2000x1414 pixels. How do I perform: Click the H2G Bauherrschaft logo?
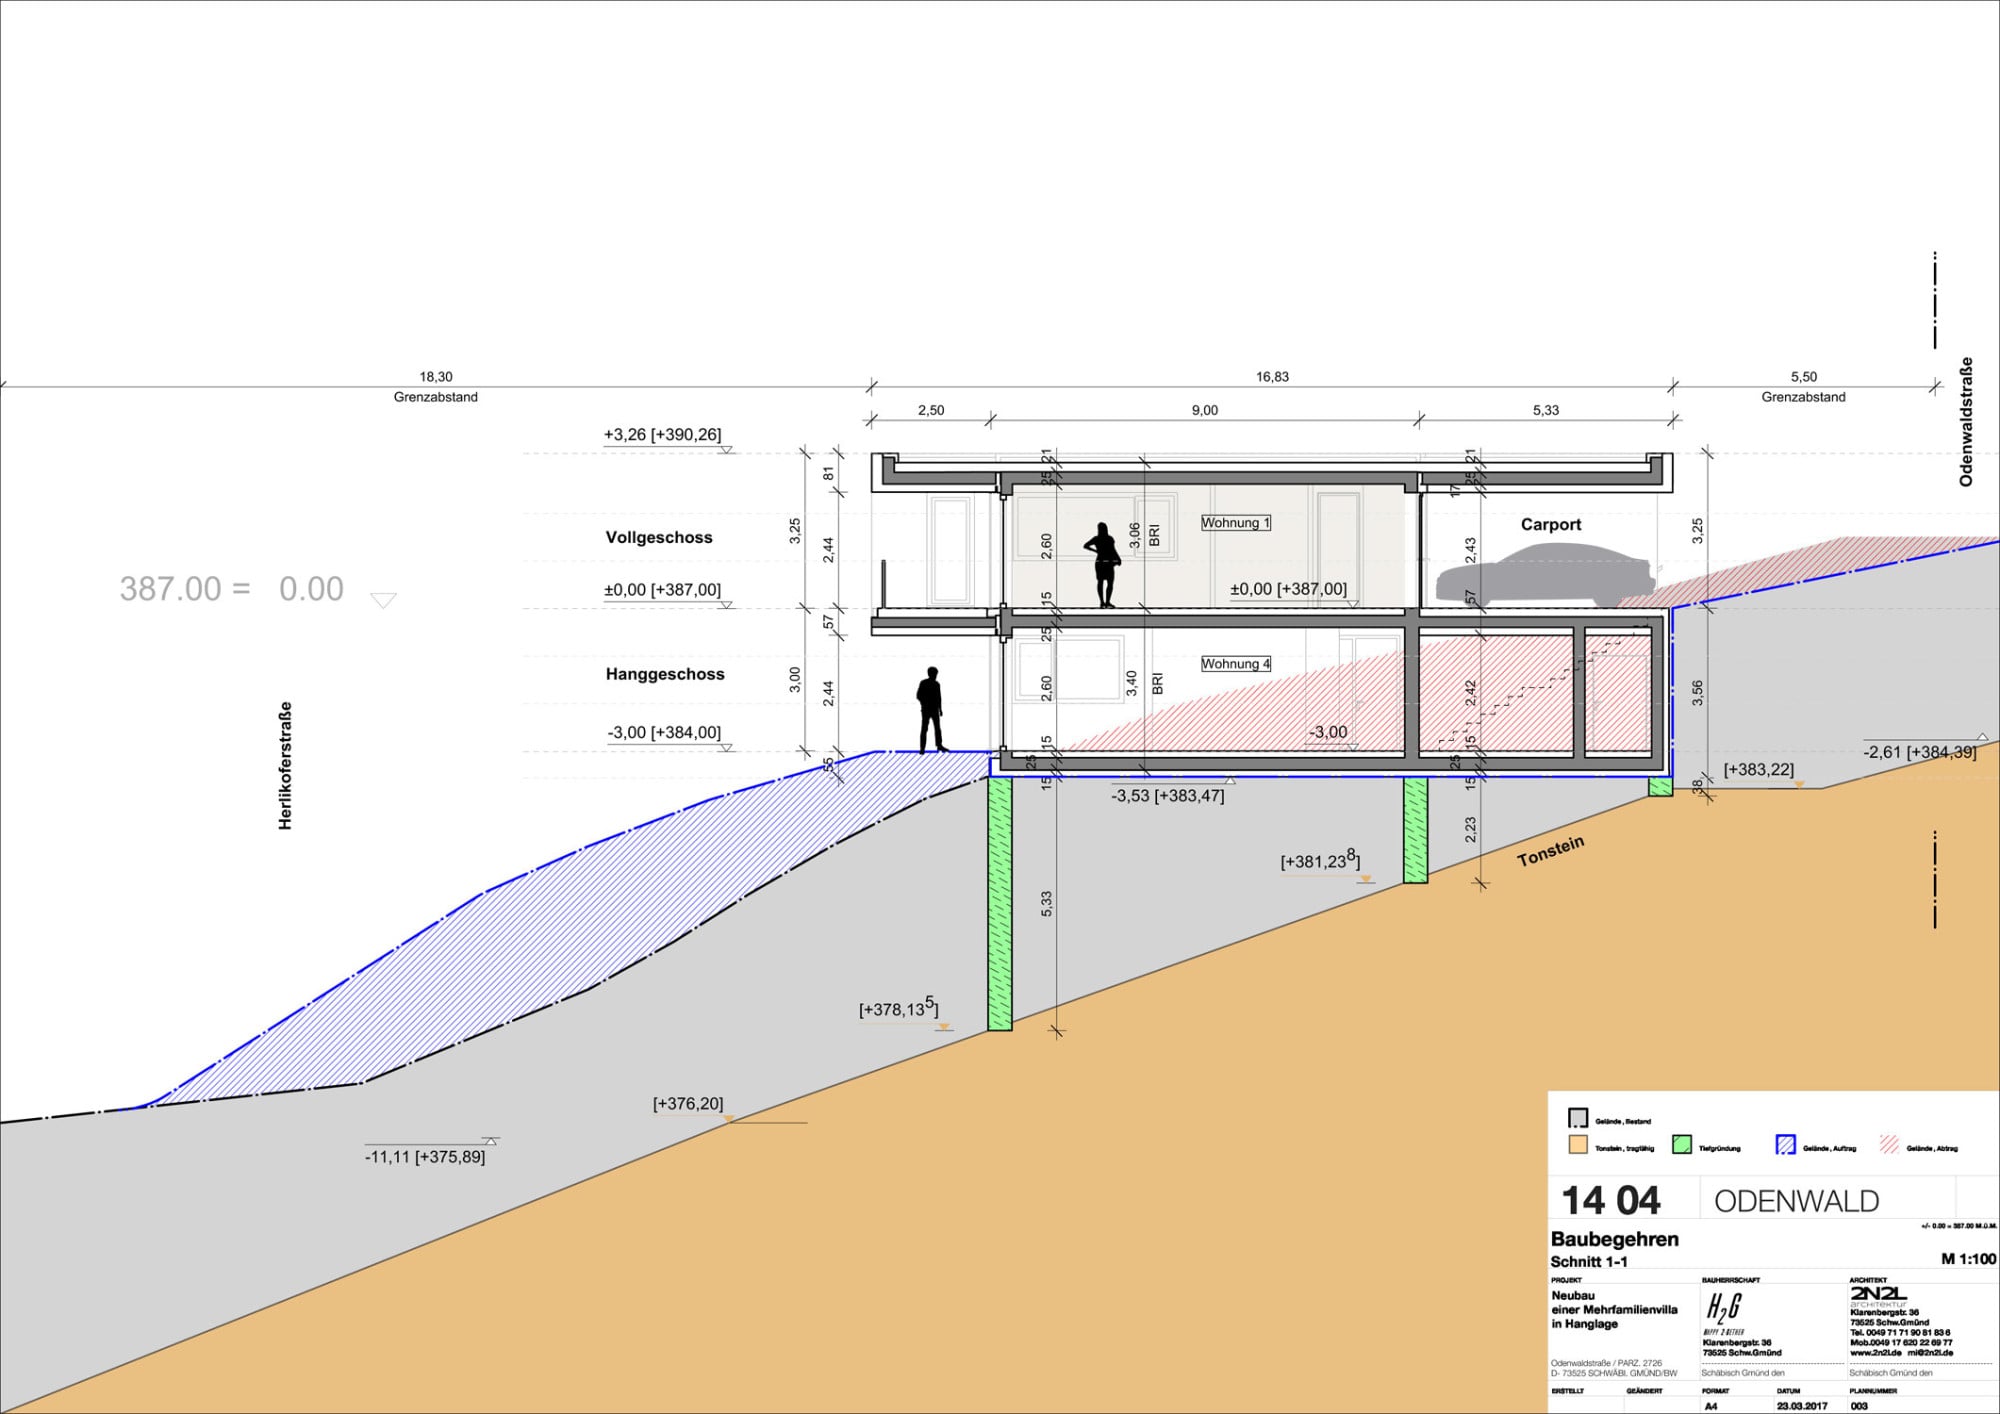[x=1724, y=1307]
